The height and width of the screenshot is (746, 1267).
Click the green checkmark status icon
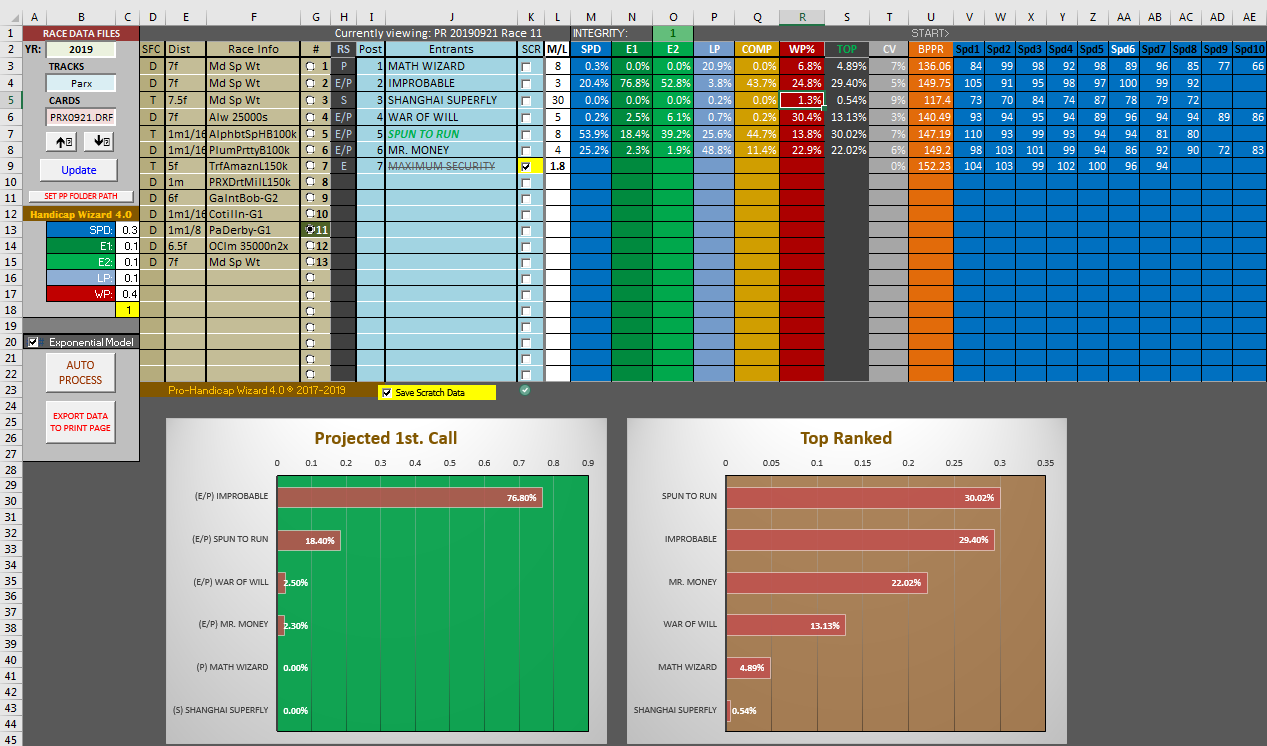click(526, 390)
